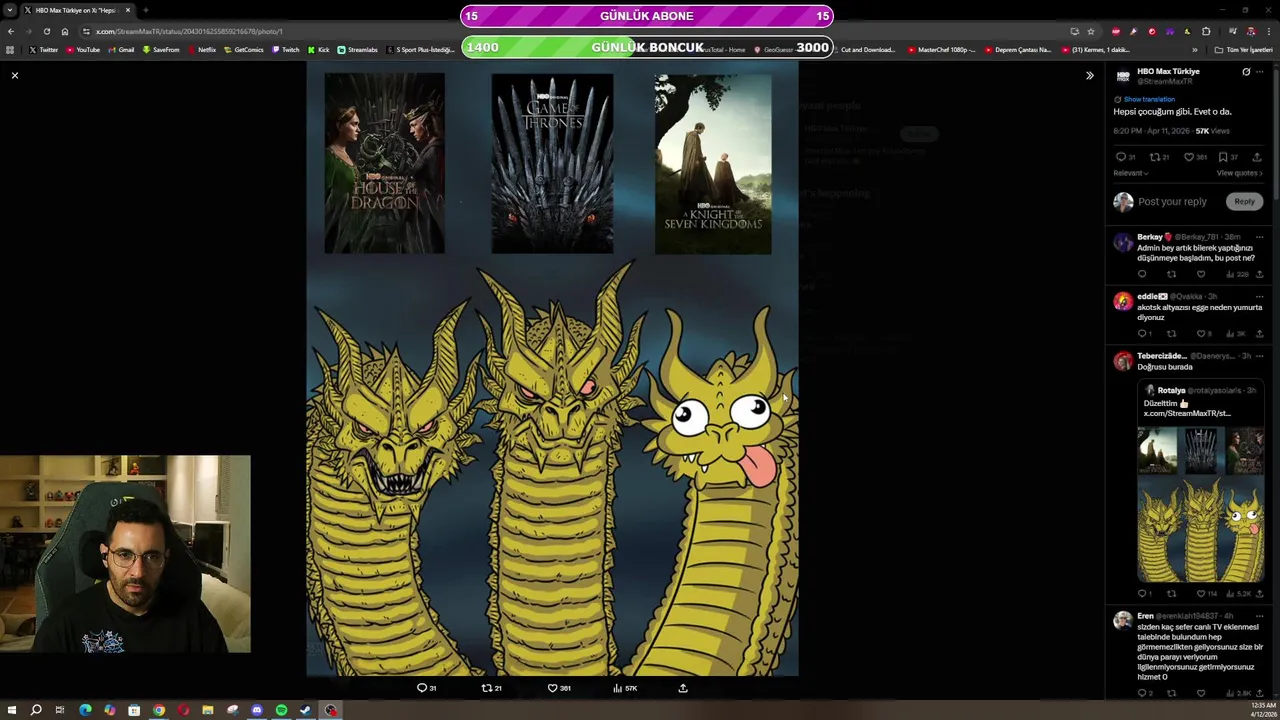Repost Berkay's reply
Image resolution: width=1280 pixels, height=720 pixels.
coord(1171,274)
